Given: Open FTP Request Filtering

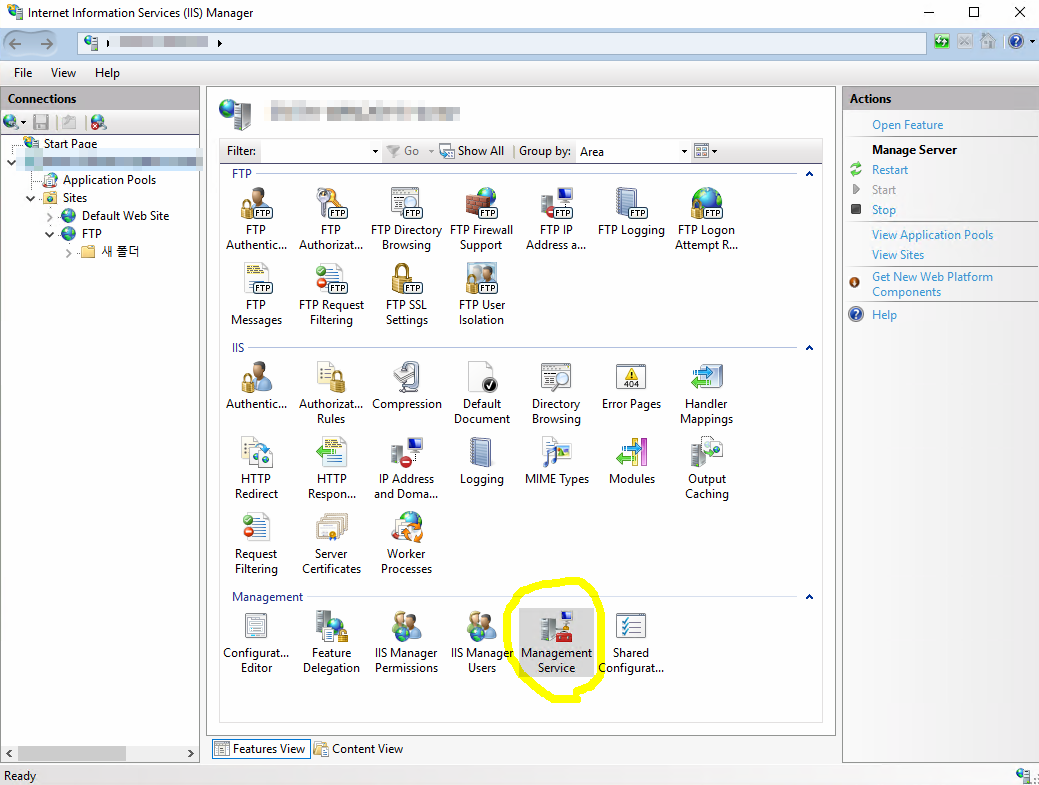Looking at the screenshot, I should click(x=331, y=293).
